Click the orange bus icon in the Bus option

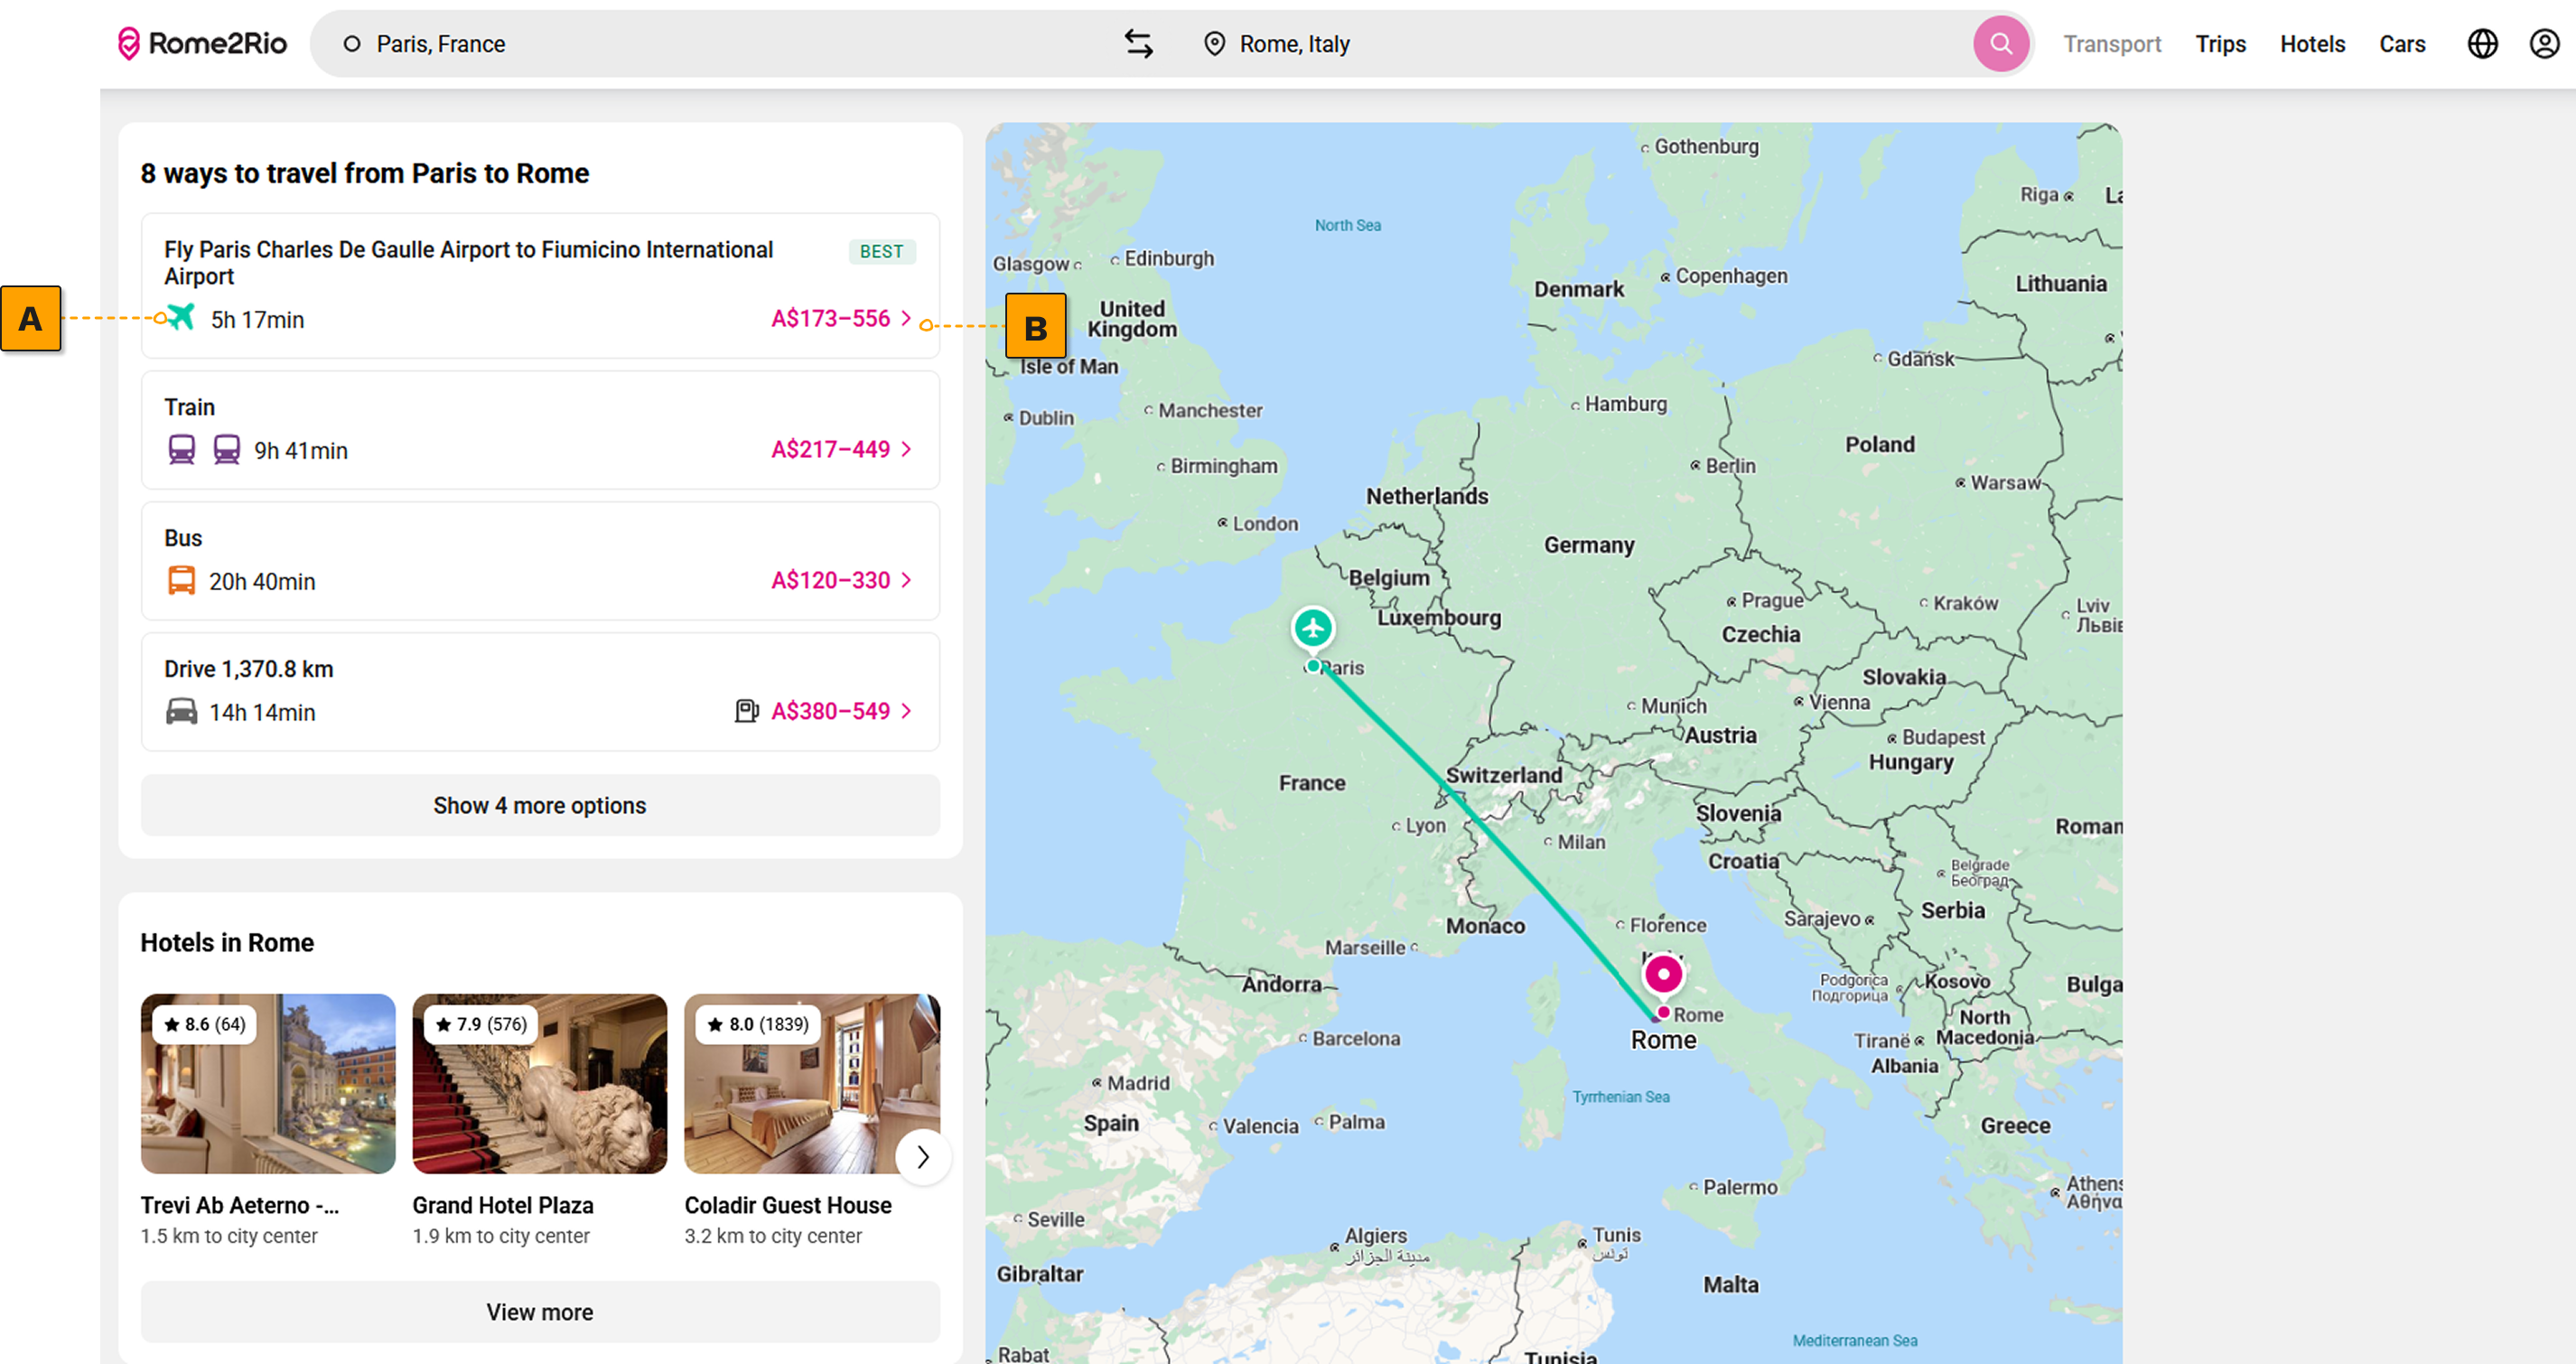pyautogui.click(x=181, y=581)
